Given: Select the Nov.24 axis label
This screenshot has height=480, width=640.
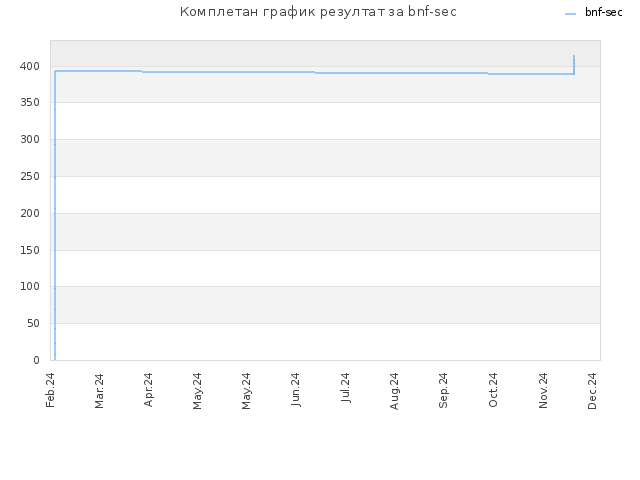Looking at the screenshot, I should [543, 390].
